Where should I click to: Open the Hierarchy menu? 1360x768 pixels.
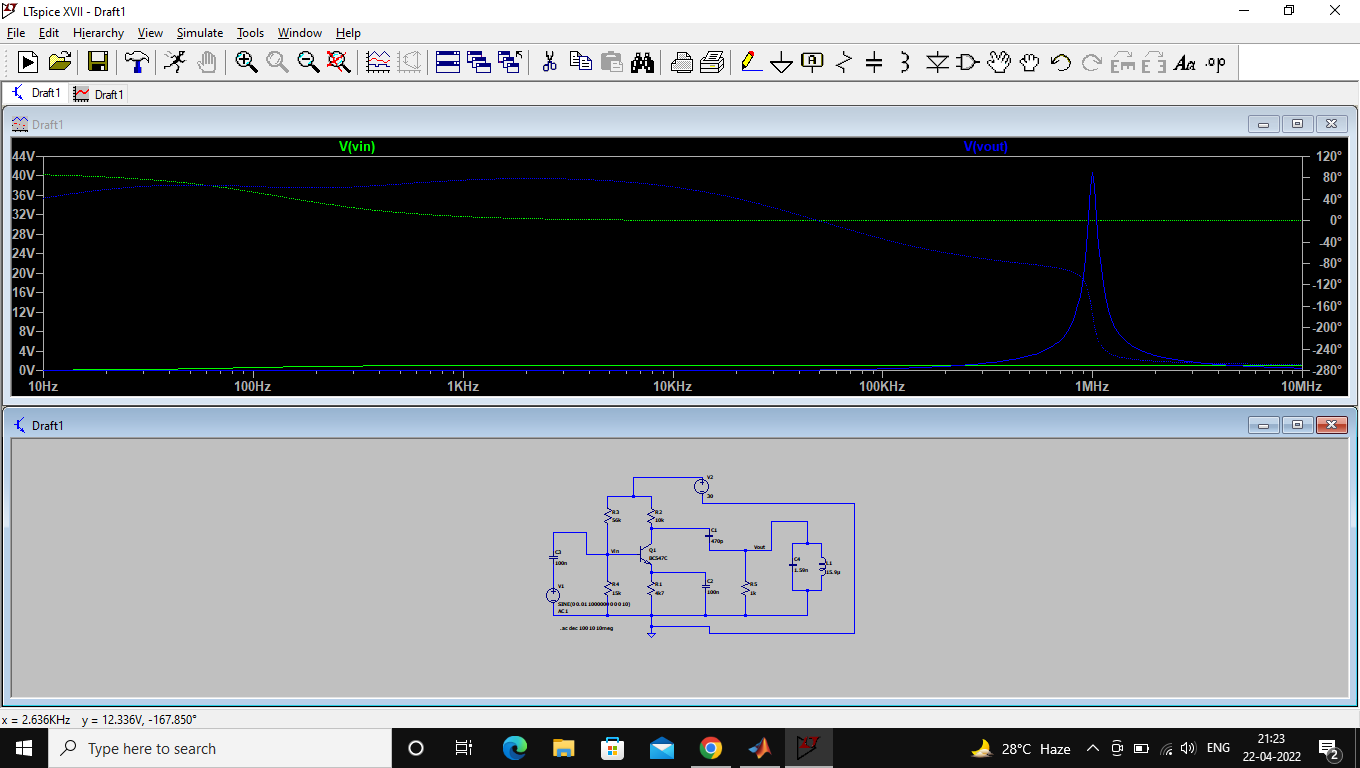coord(98,33)
